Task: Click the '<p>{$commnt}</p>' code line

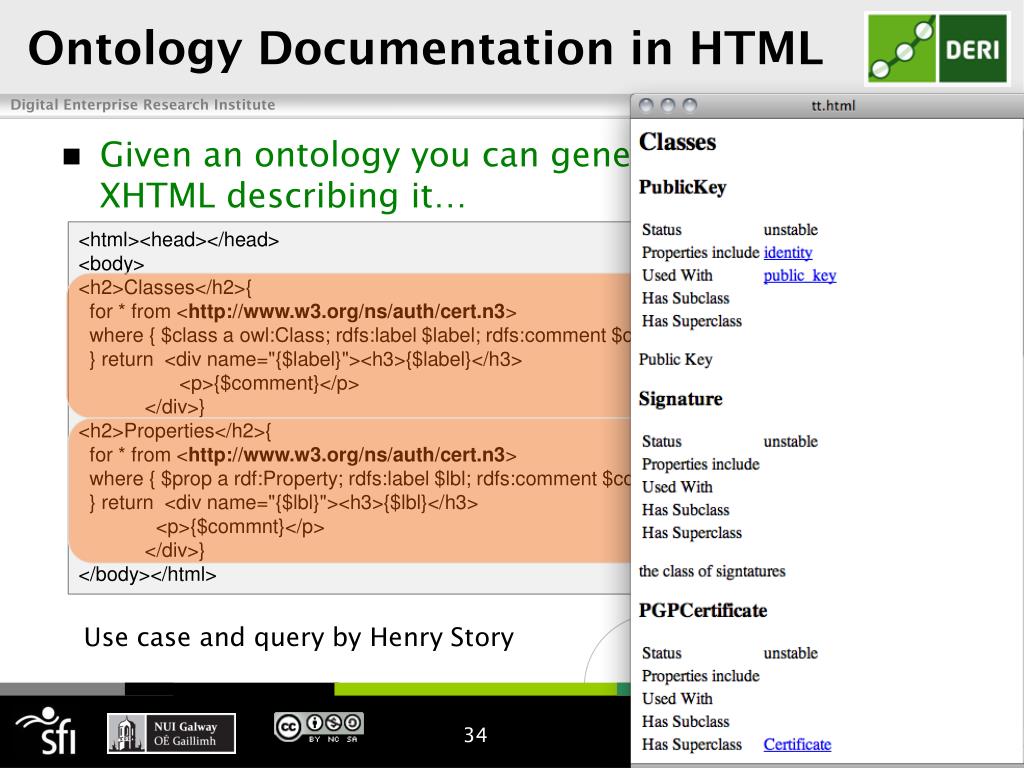Action: point(240,527)
